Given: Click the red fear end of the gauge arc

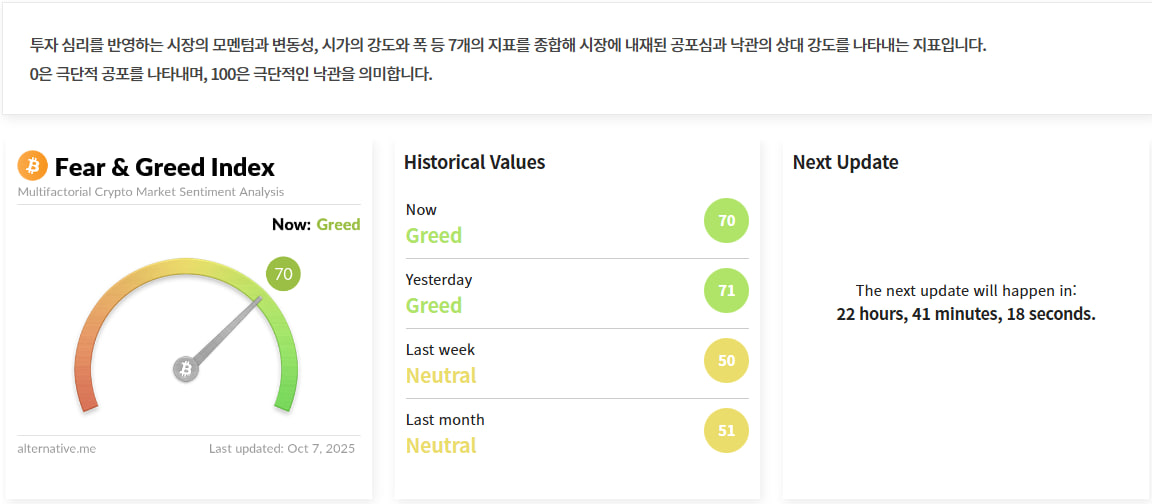Looking at the screenshot, I should [86, 395].
